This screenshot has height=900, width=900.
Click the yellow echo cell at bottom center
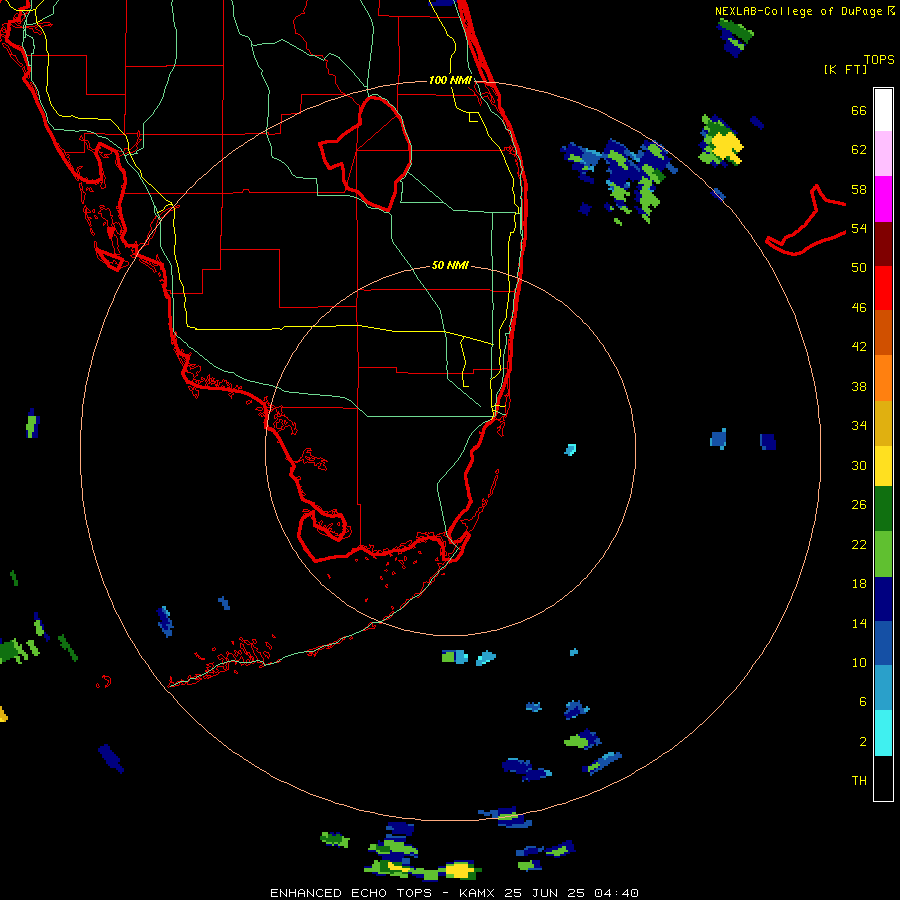[x=460, y=870]
